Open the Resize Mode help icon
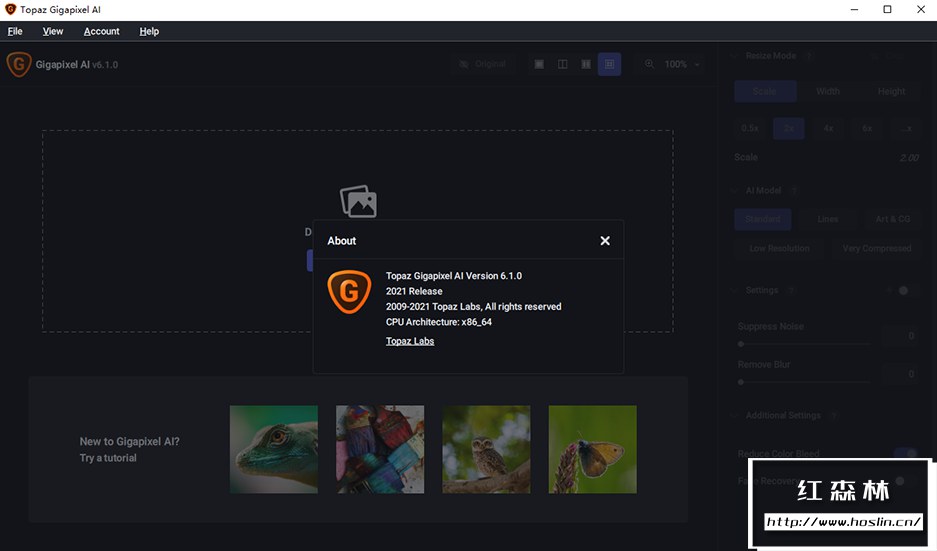937x551 pixels. click(809, 56)
